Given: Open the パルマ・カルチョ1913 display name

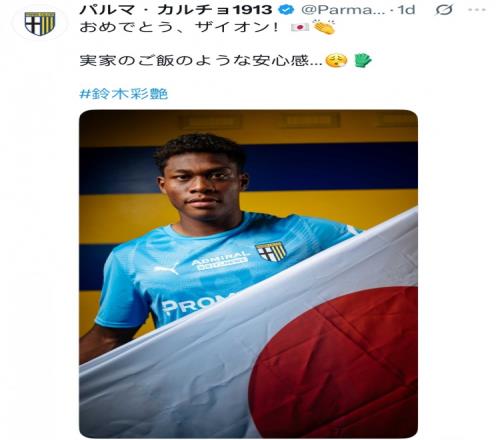Looking at the screenshot, I should click(x=176, y=10).
